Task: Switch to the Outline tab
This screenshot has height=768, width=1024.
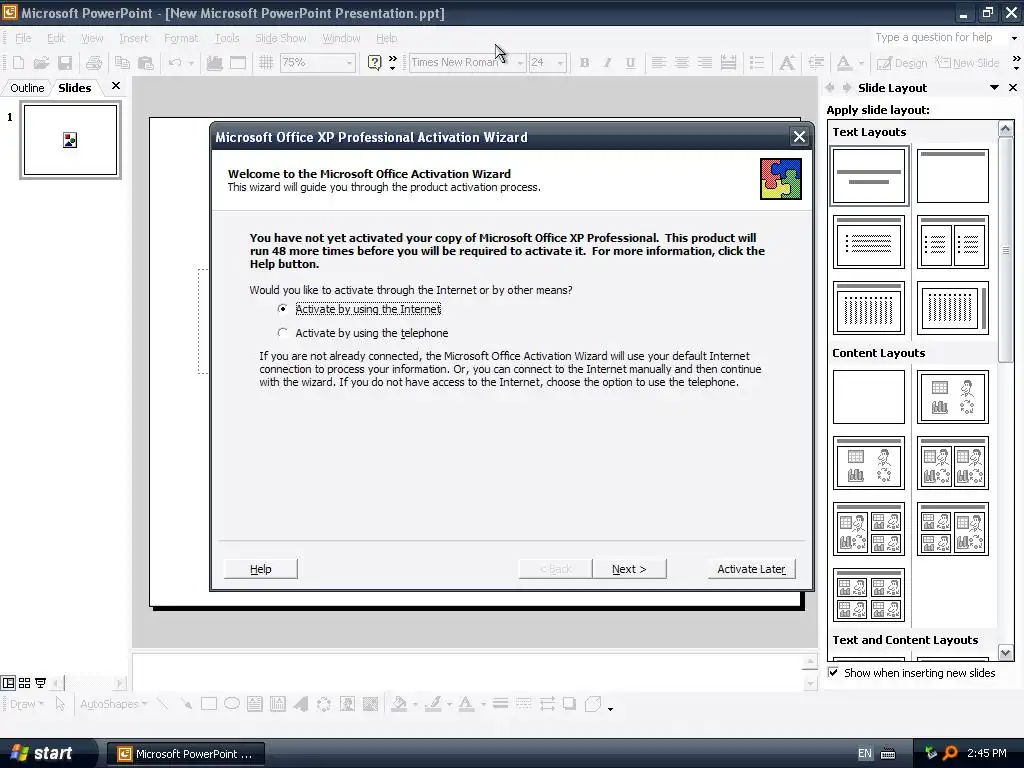Action: tap(27, 88)
